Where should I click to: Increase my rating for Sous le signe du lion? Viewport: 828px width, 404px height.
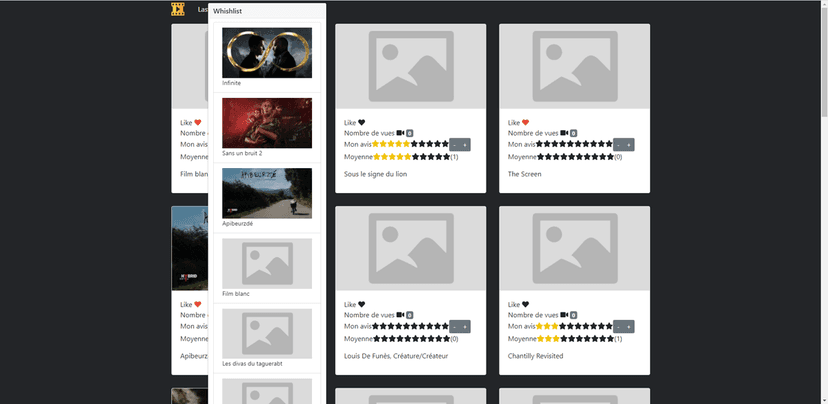point(465,145)
